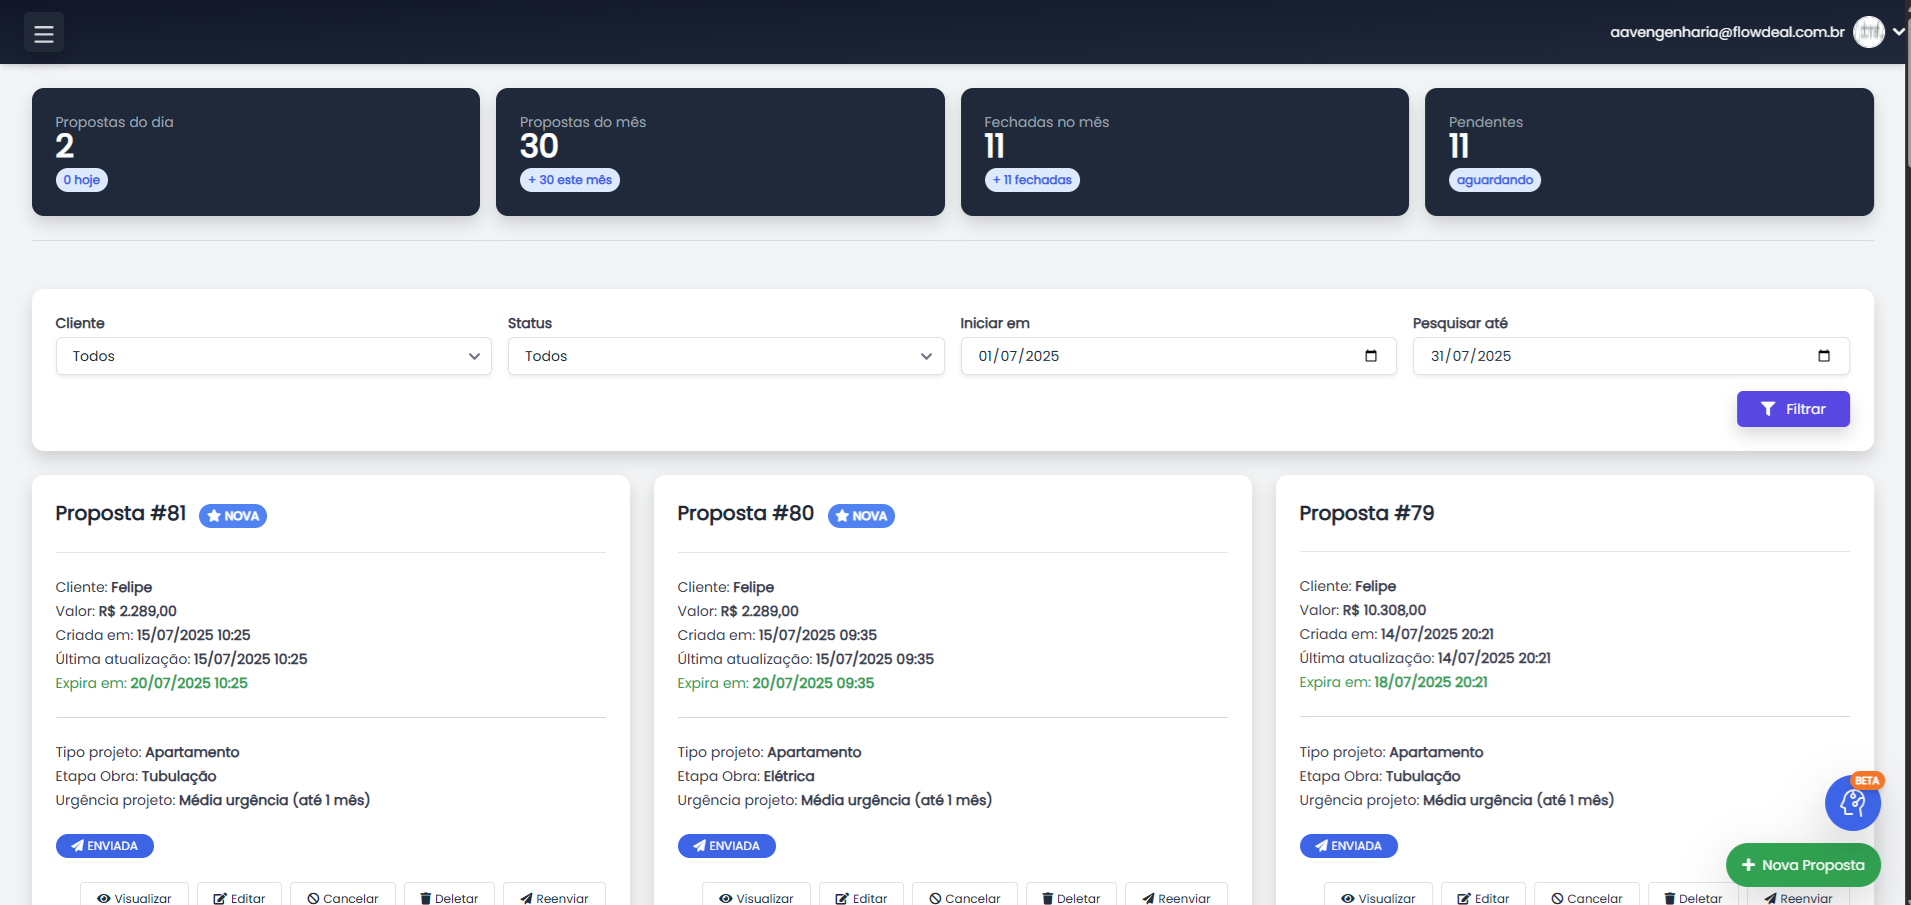Screen dimensions: 1911x905
Task: Open calendar picker for Pesquisar até
Action: click(x=1823, y=356)
